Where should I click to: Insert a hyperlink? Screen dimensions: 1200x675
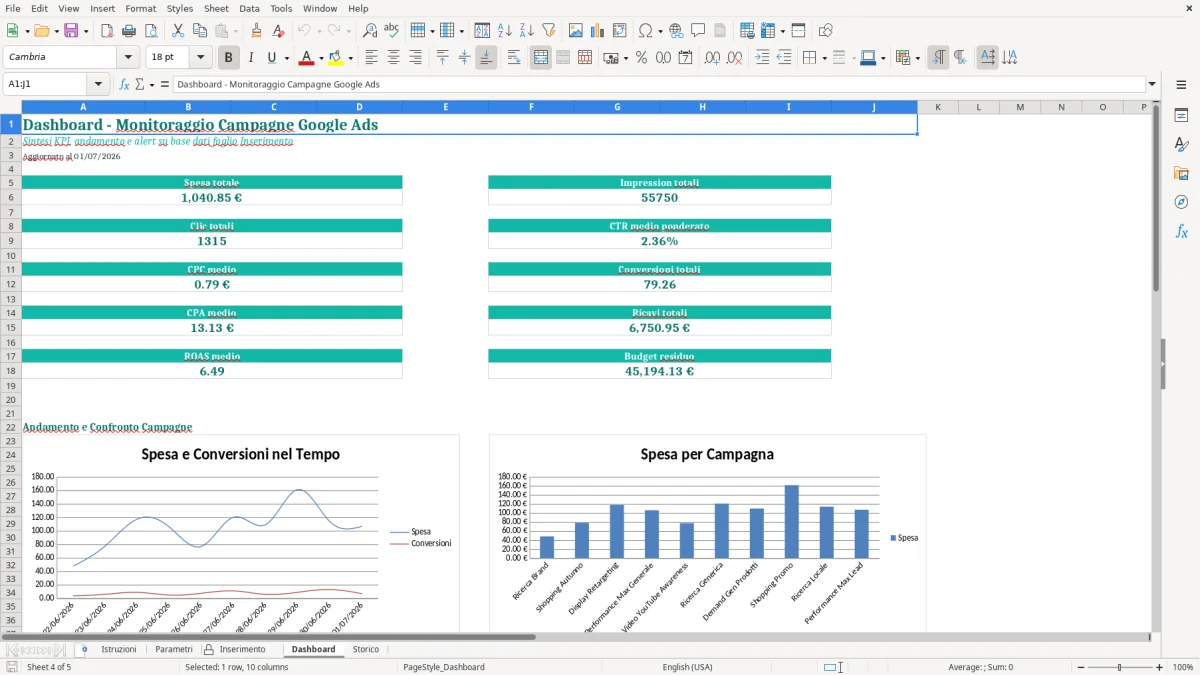pyautogui.click(x=677, y=31)
